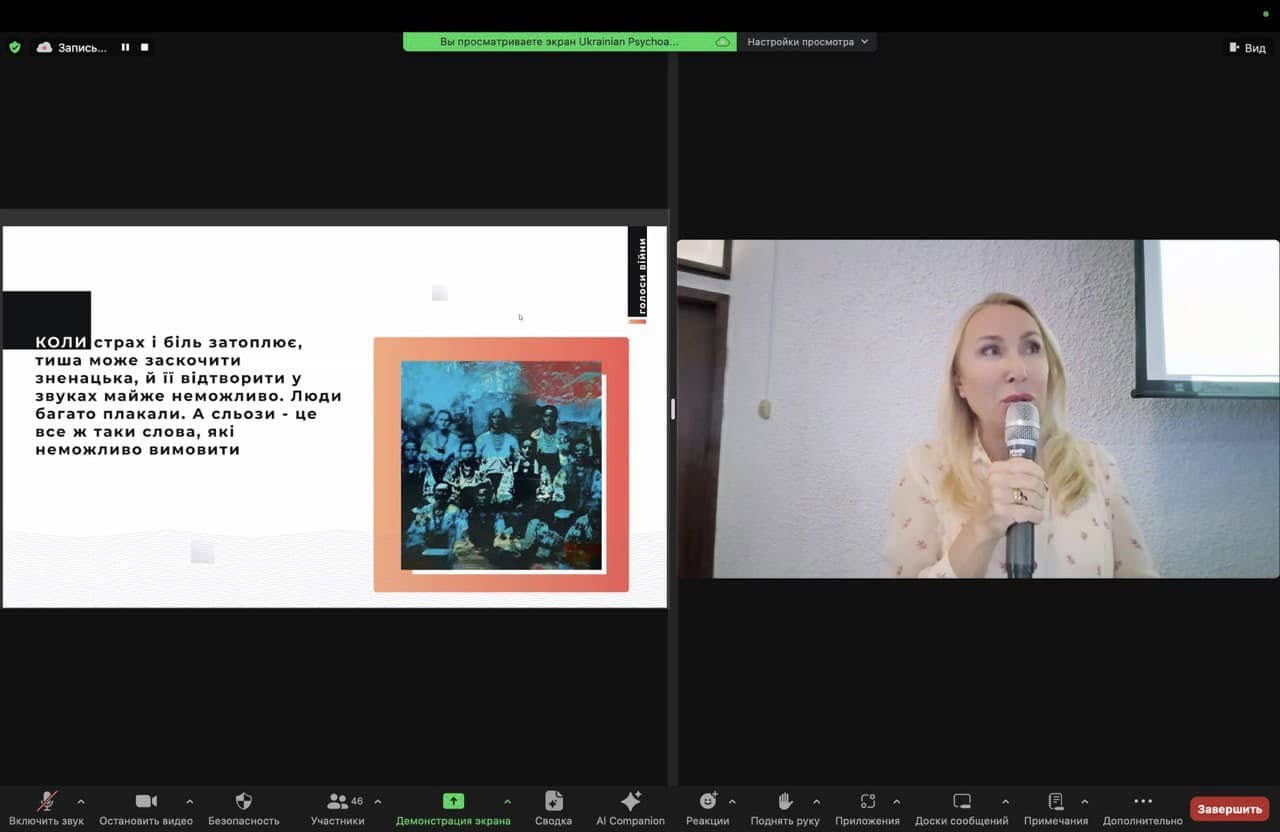
Task: Open the Настройки просмотра dropdown
Action: click(807, 42)
